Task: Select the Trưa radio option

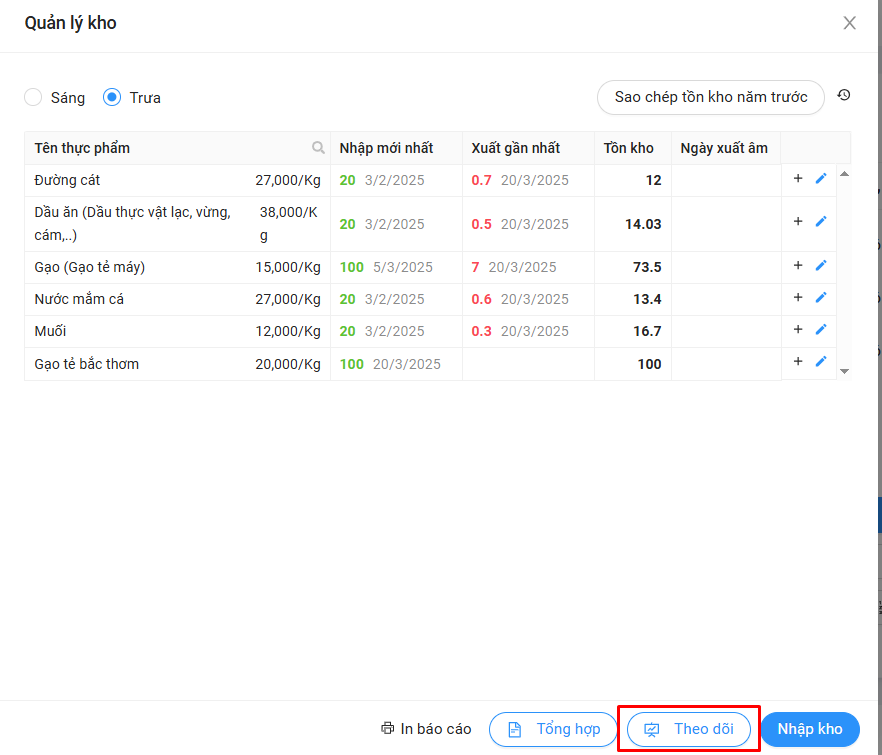Action: pos(112,97)
